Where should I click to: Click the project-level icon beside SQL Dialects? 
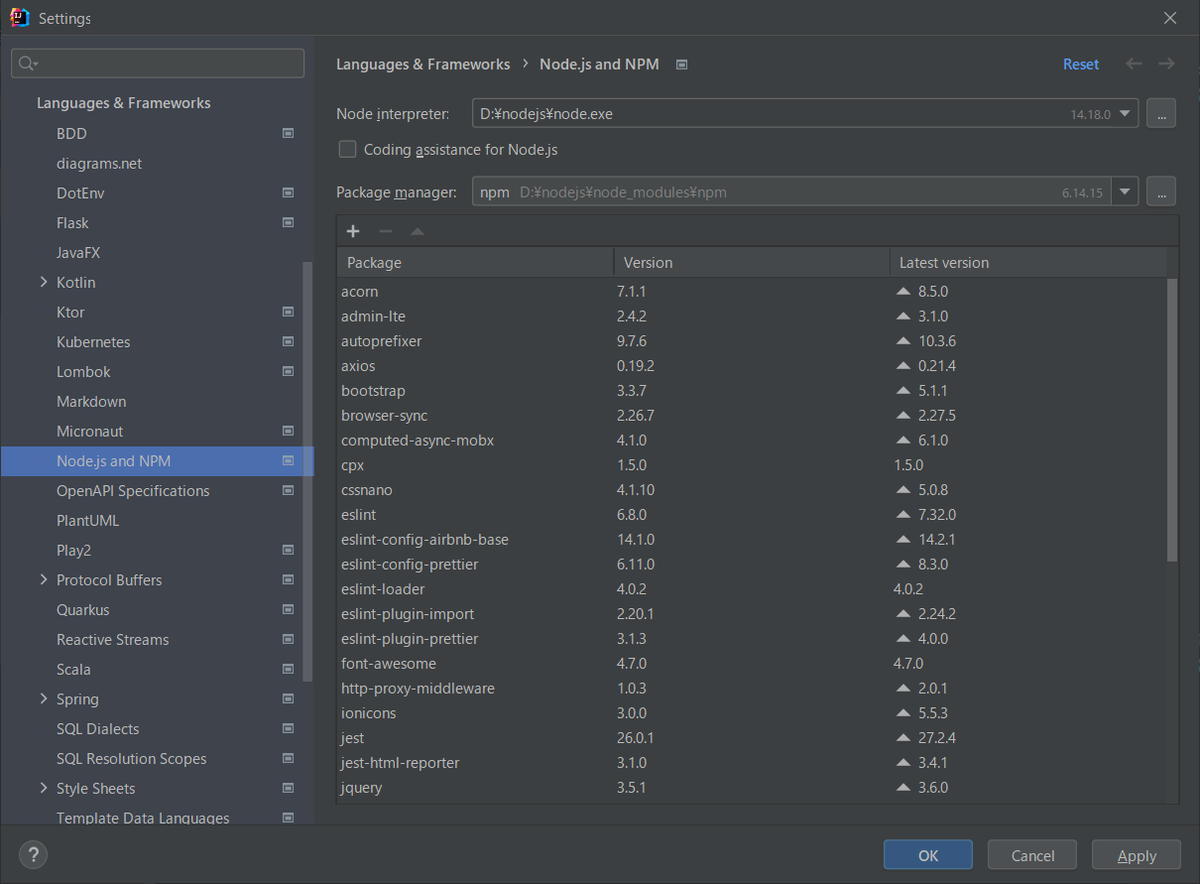click(x=288, y=729)
